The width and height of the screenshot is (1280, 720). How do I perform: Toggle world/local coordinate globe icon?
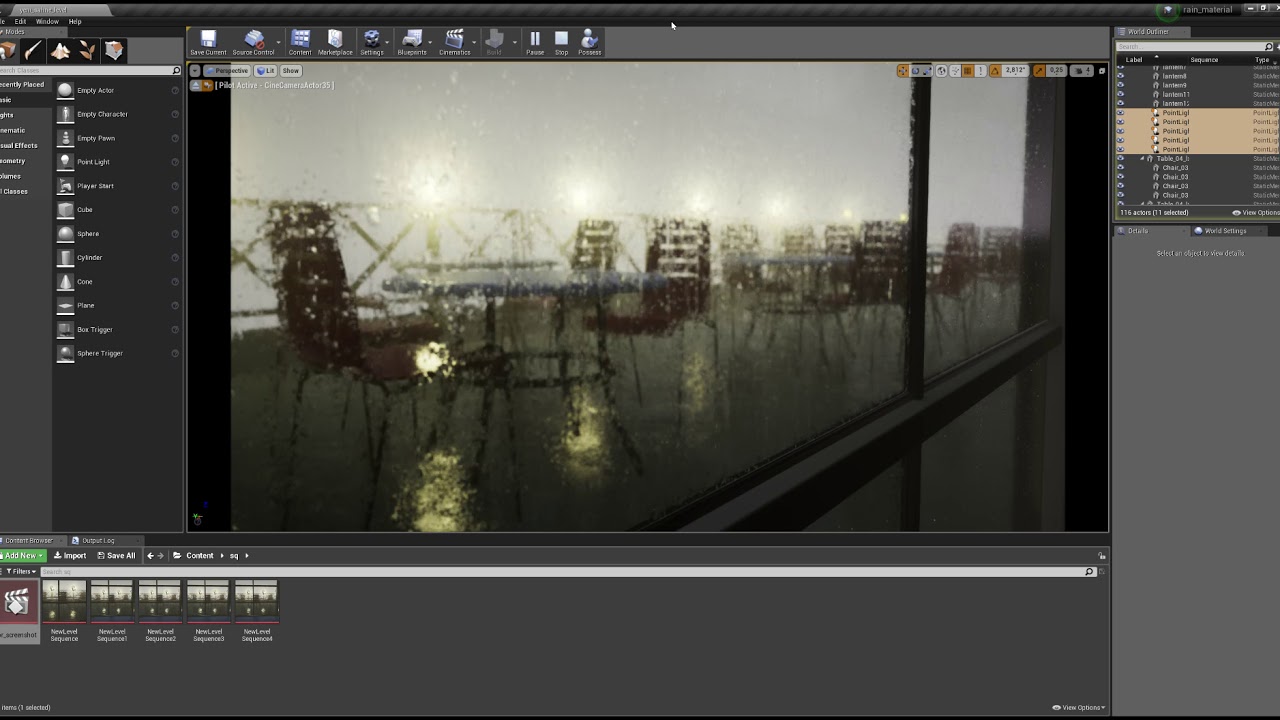point(942,71)
